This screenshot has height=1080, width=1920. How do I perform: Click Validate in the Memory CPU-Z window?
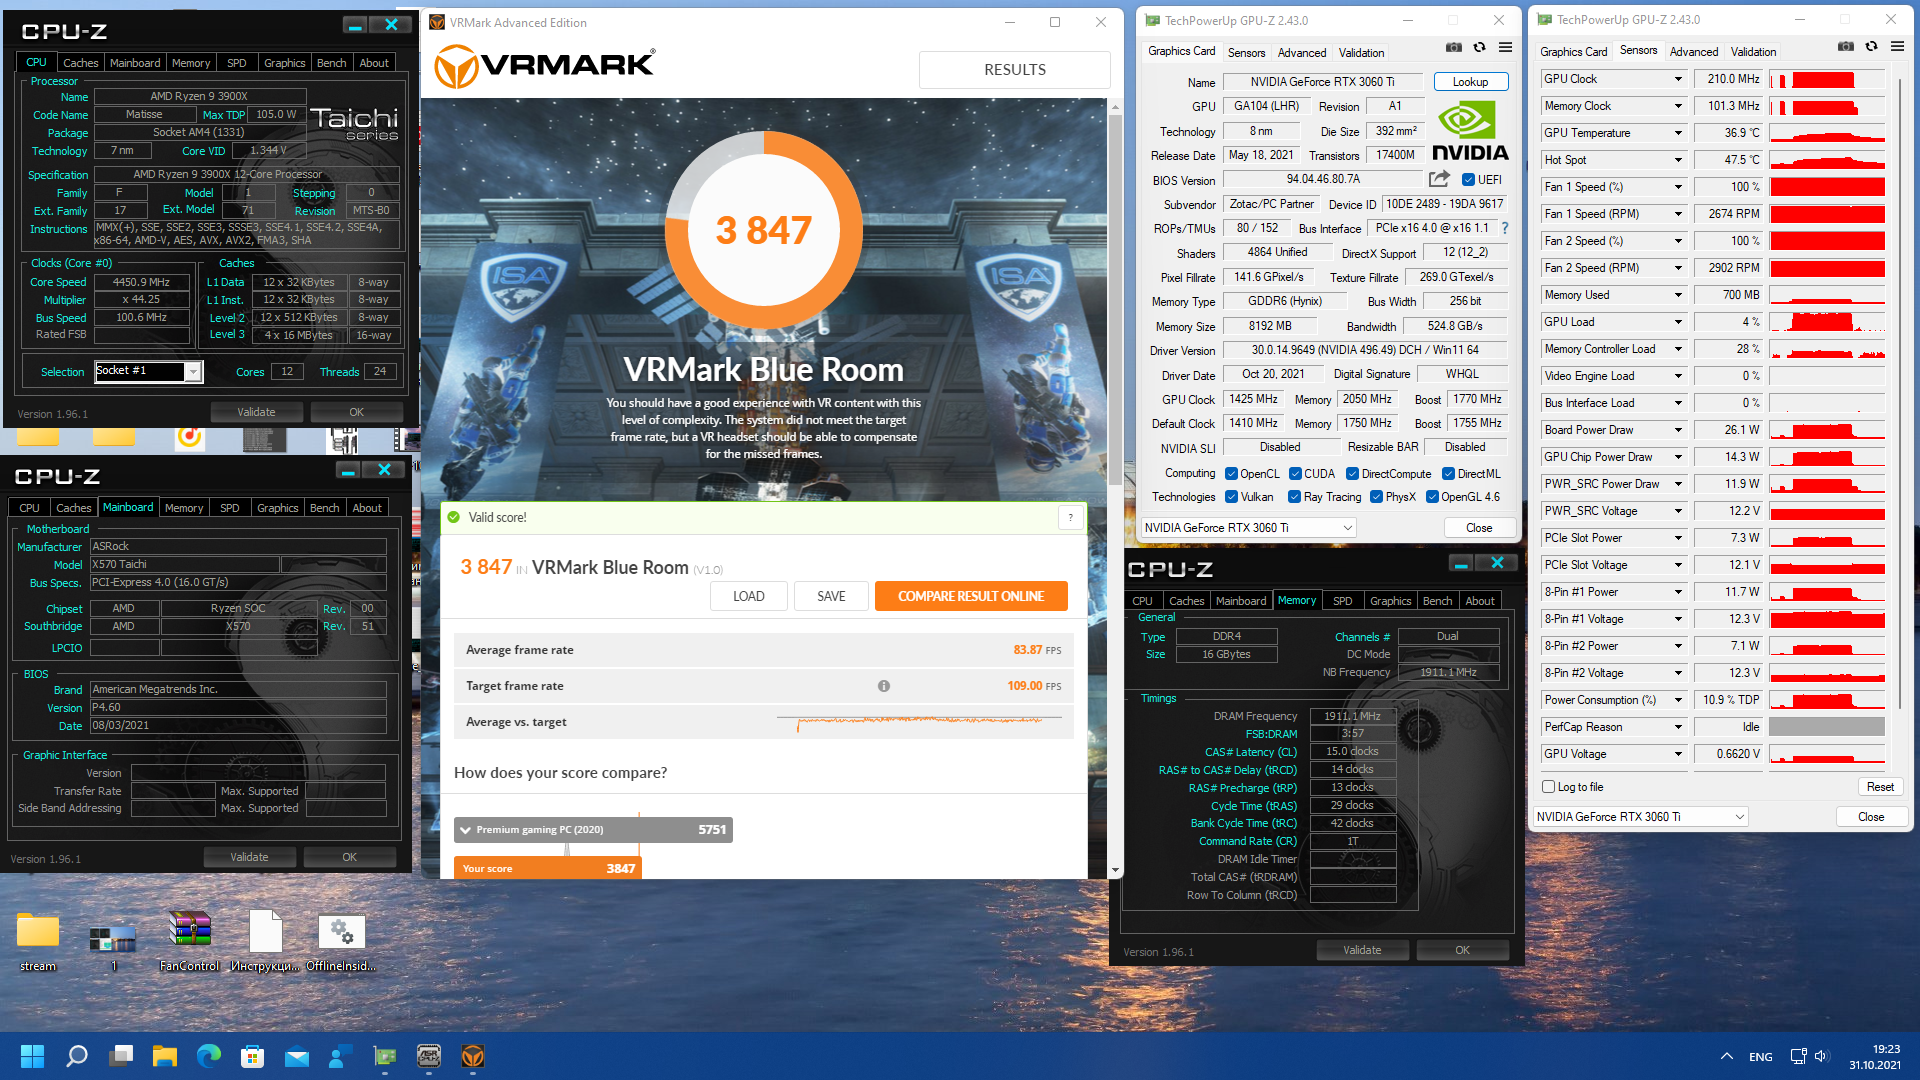click(1362, 950)
